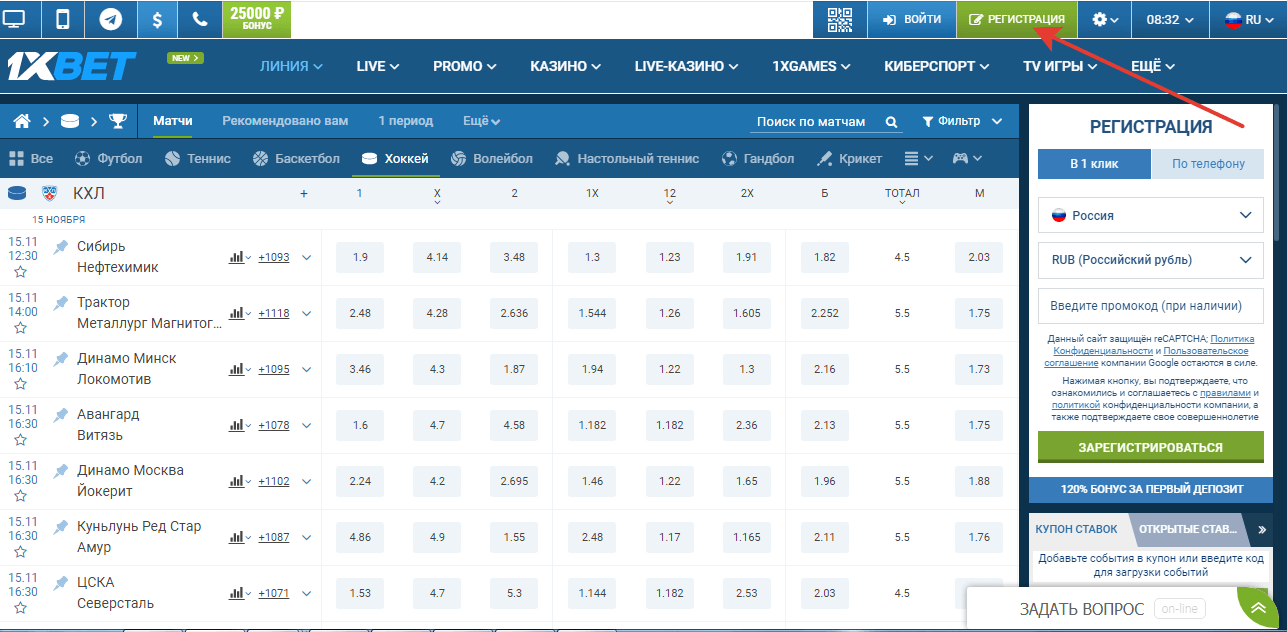The image size is (1287, 632).
Task: Open the Россия country dropdown
Action: tap(1152, 215)
